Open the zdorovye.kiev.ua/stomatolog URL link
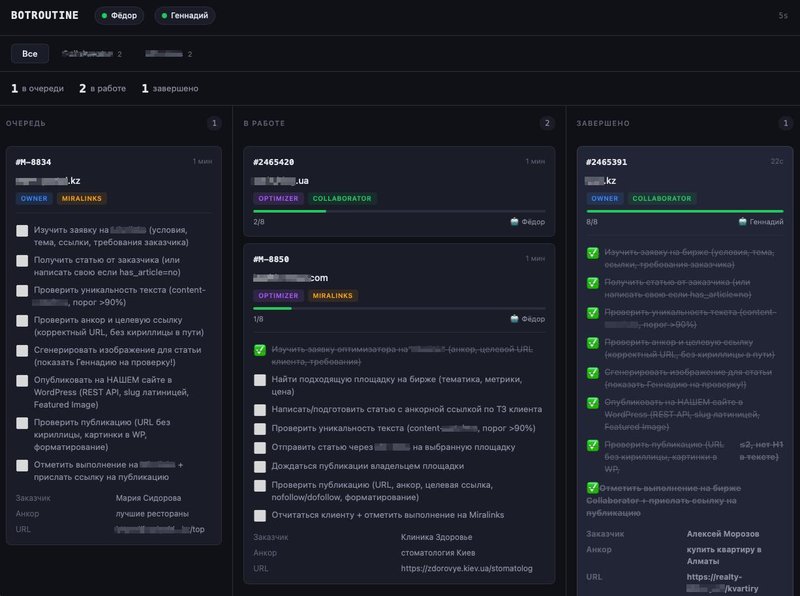 click(x=466, y=568)
